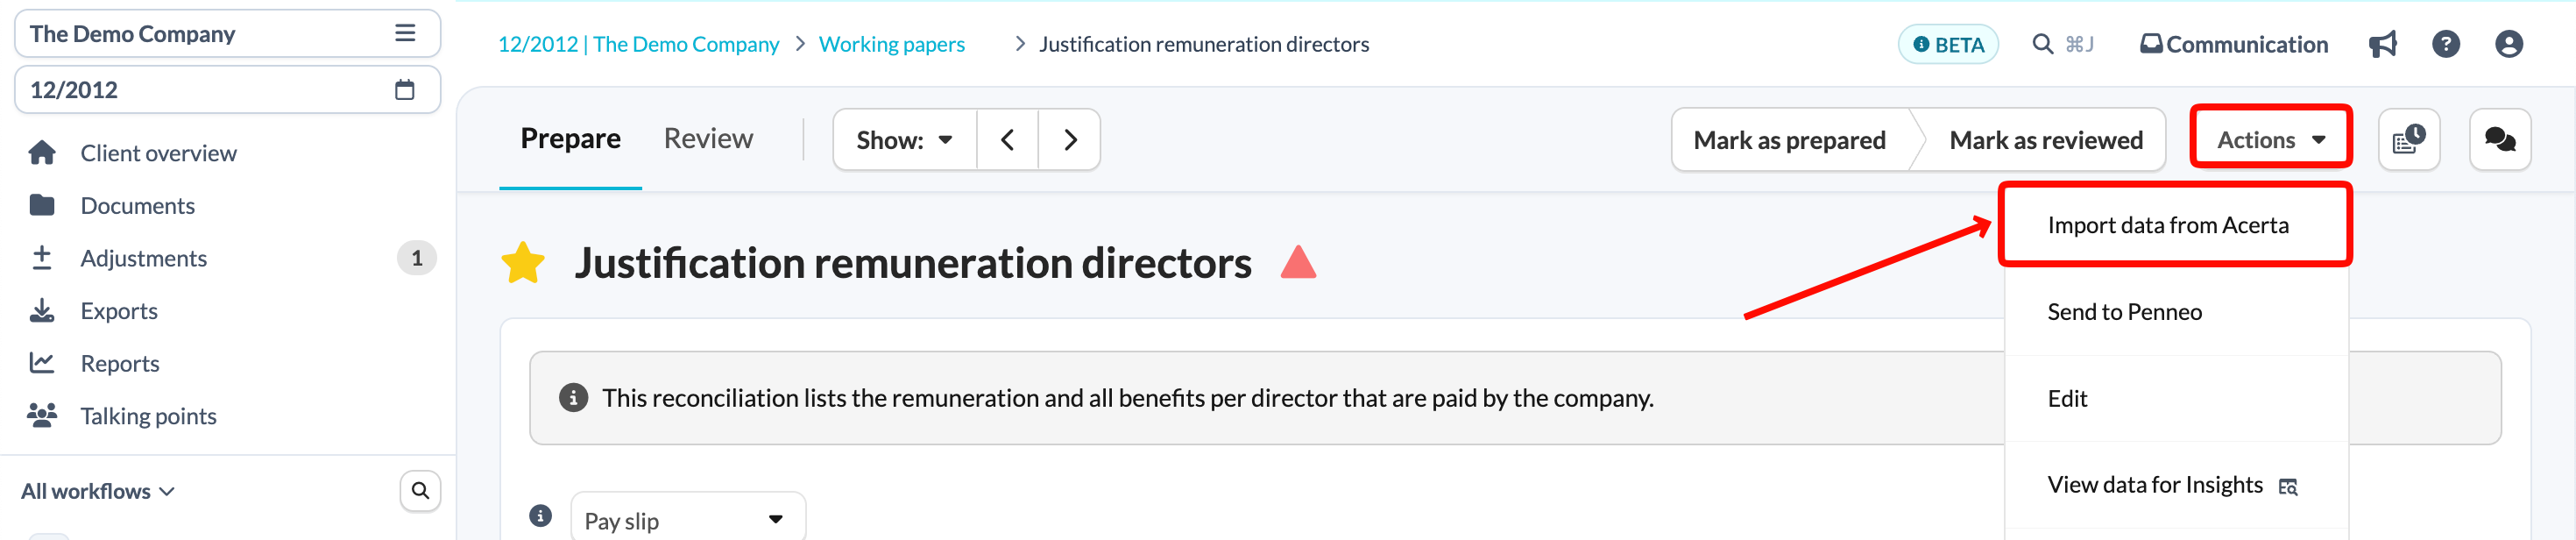Open the help question mark icon
2576x540 pixels.
point(2446,44)
